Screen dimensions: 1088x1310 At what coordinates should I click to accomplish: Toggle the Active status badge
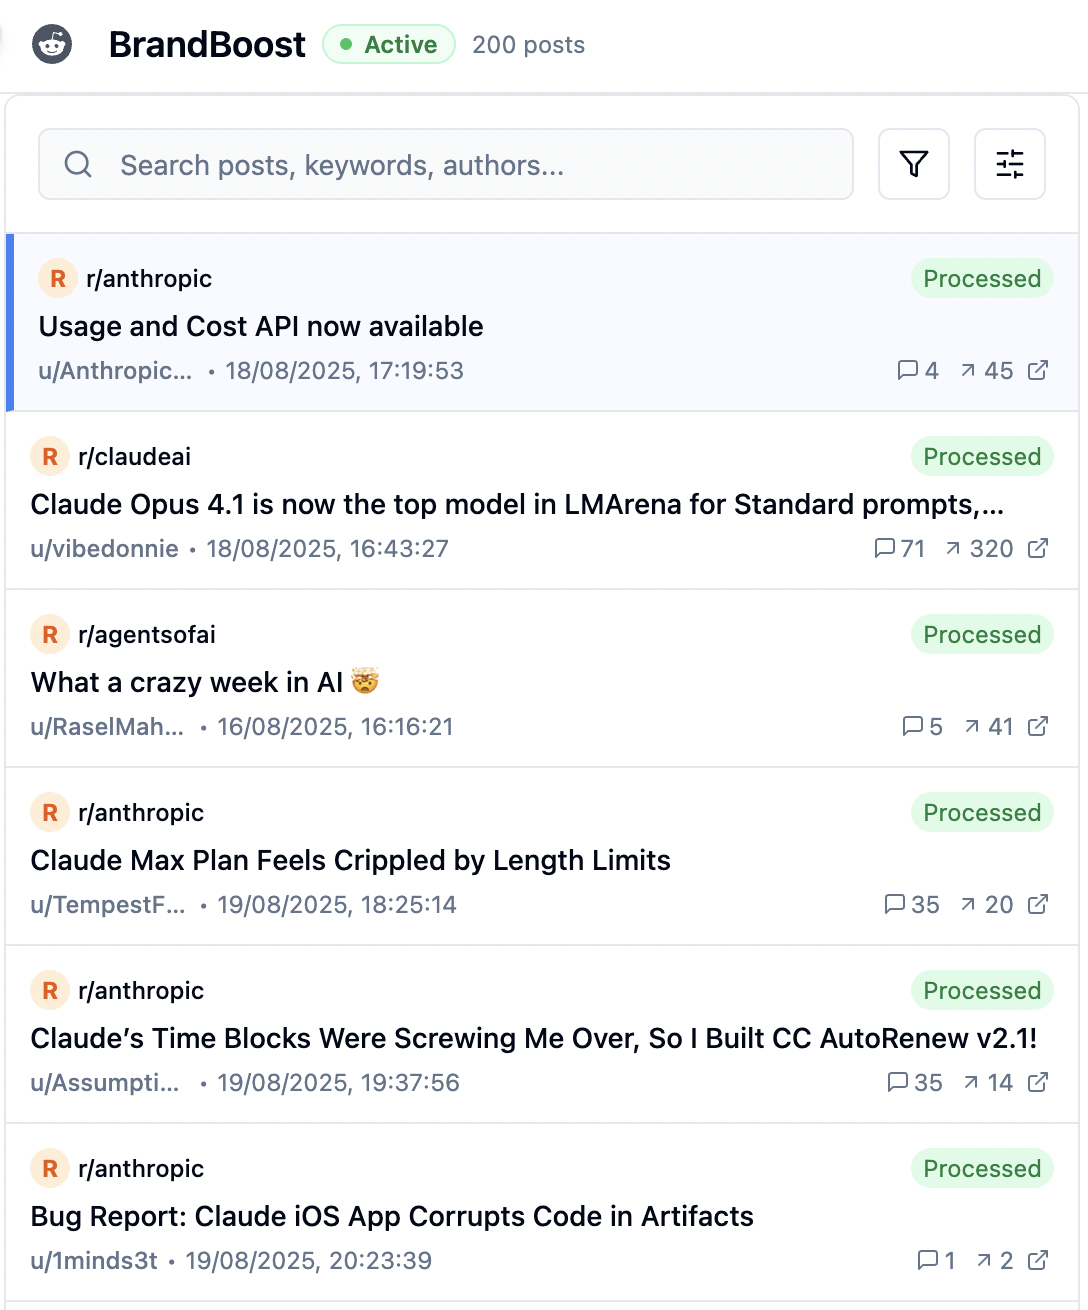(388, 44)
